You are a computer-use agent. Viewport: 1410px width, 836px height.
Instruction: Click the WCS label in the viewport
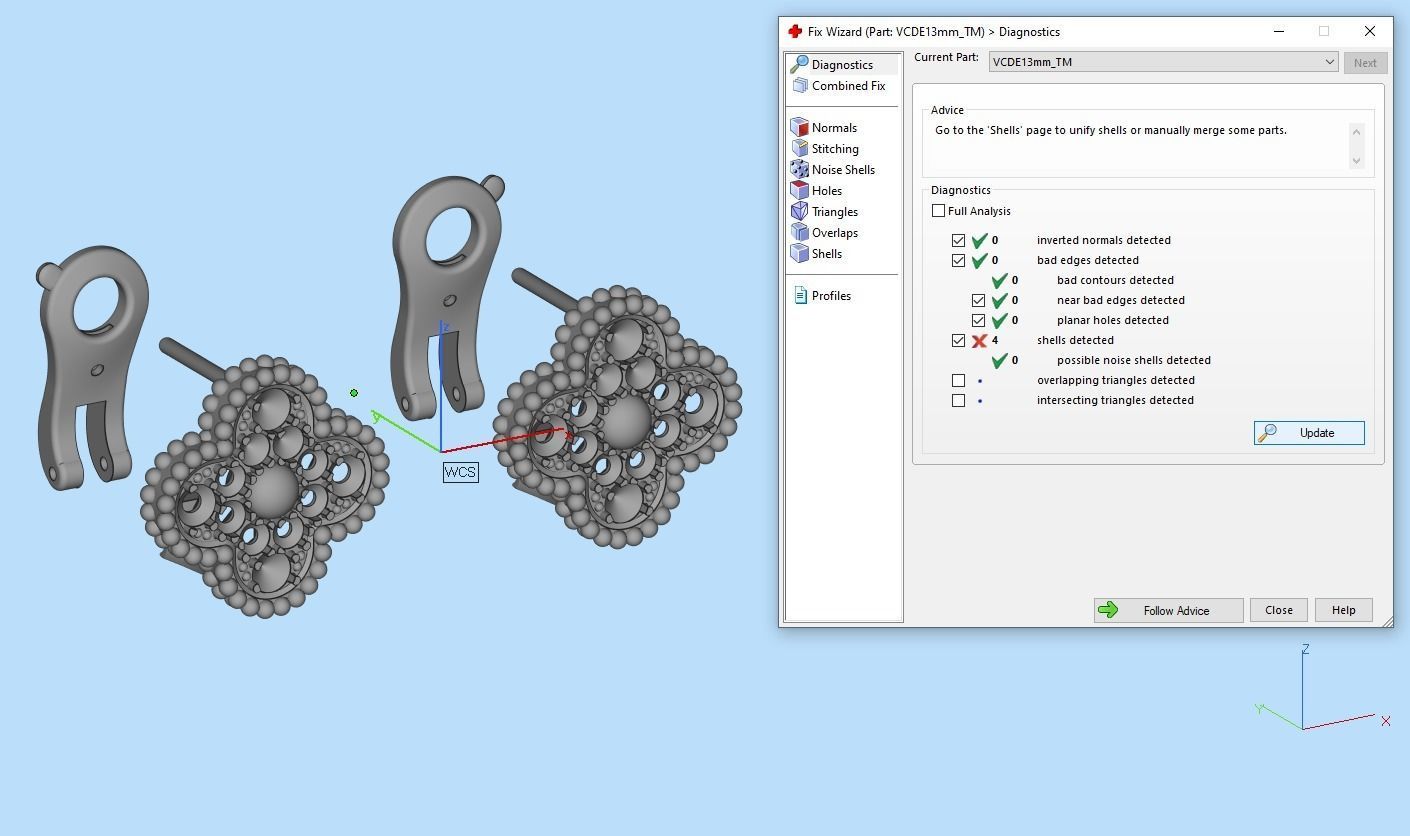pos(461,472)
